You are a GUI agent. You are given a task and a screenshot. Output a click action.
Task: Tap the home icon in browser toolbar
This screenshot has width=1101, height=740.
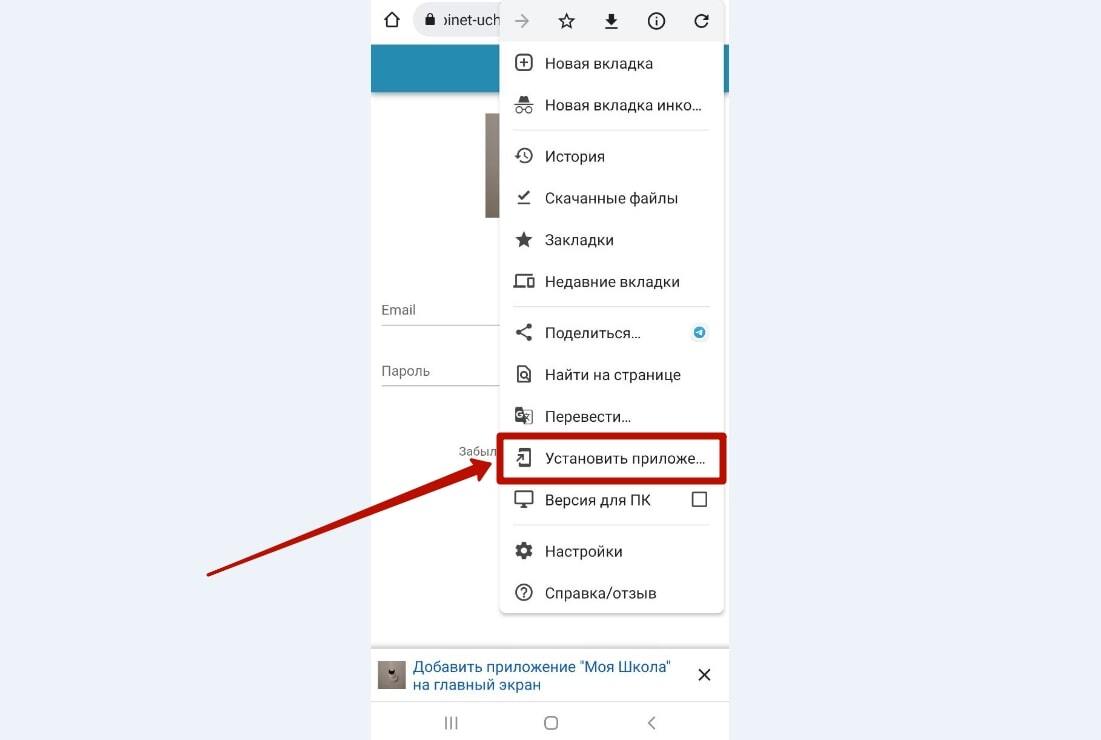click(x=392, y=20)
